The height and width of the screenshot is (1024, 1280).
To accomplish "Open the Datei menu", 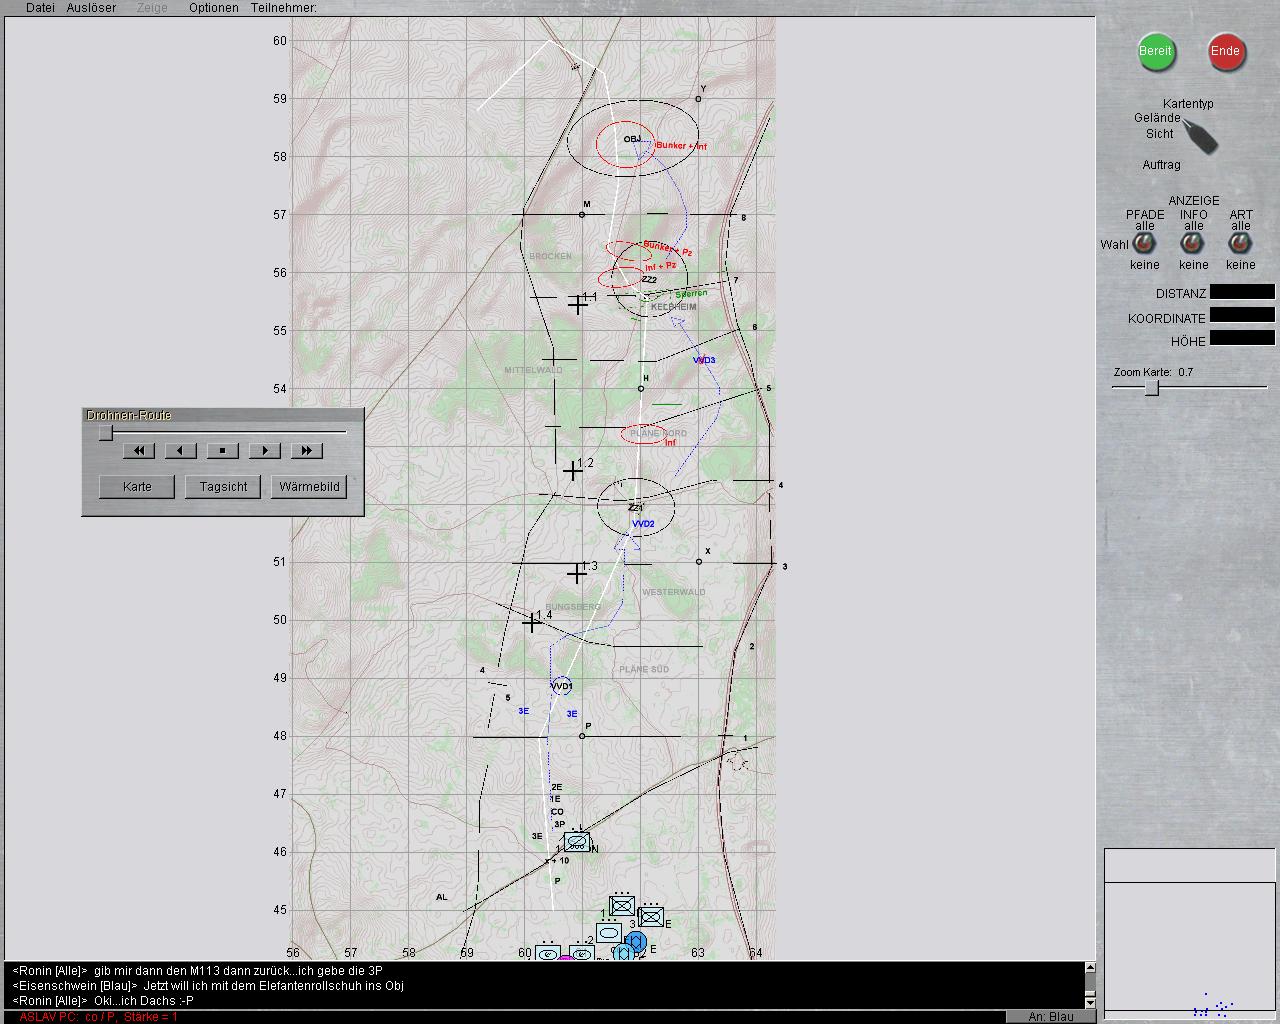I will pyautogui.click(x=40, y=8).
